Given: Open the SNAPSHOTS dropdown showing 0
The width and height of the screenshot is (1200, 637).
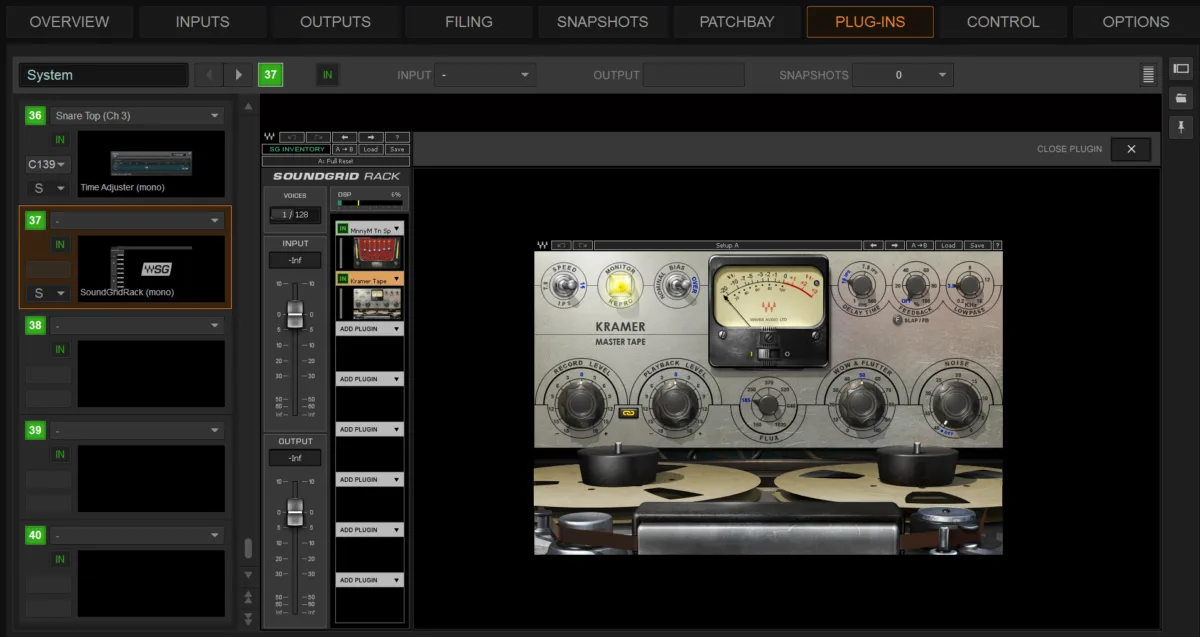Looking at the screenshot, I should 903,75.
